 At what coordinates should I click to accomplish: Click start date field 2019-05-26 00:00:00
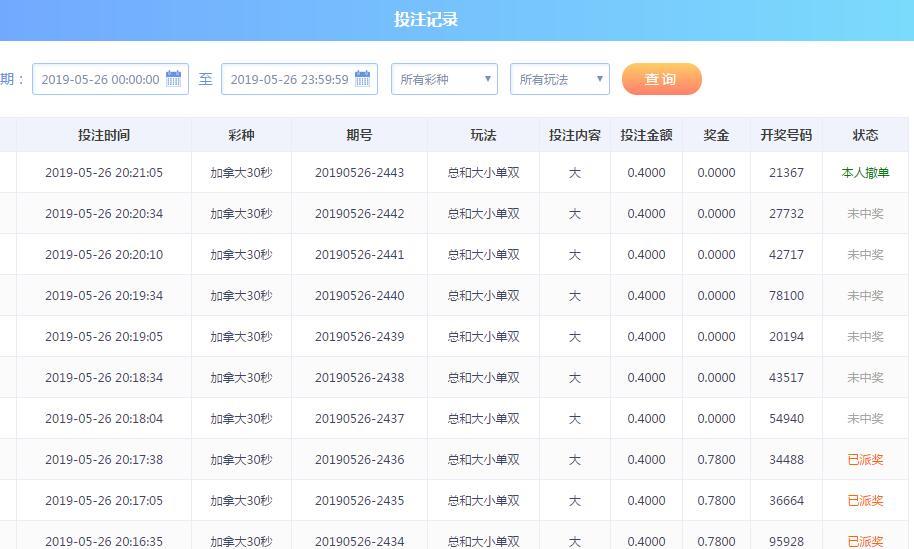coord(110,79)
